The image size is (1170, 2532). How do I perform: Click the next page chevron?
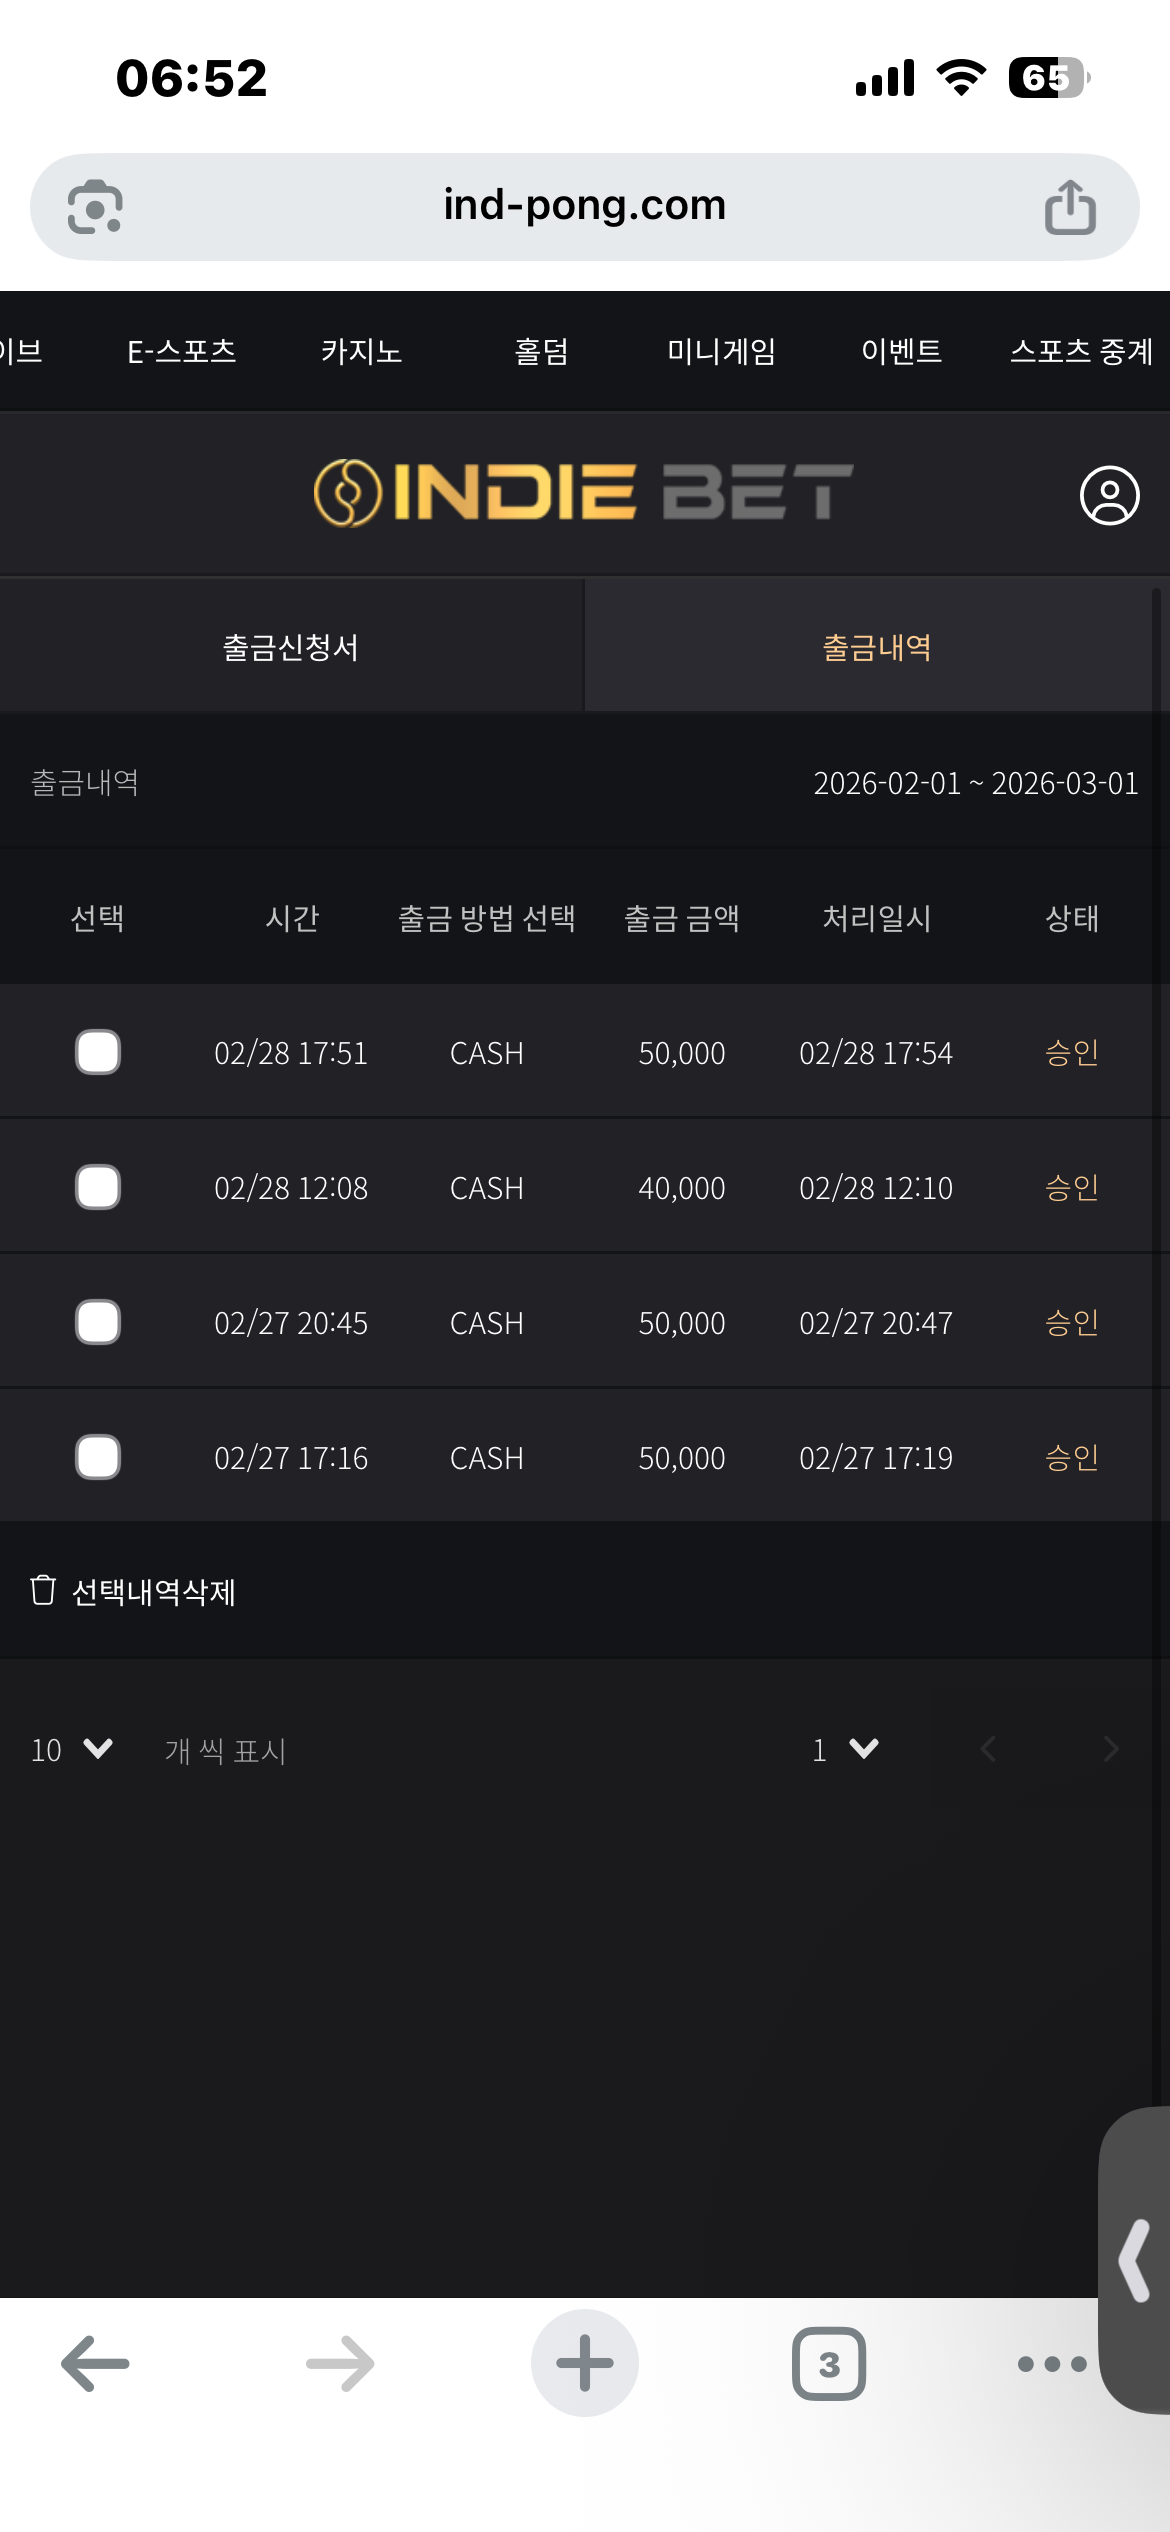pos(1110,1749)
